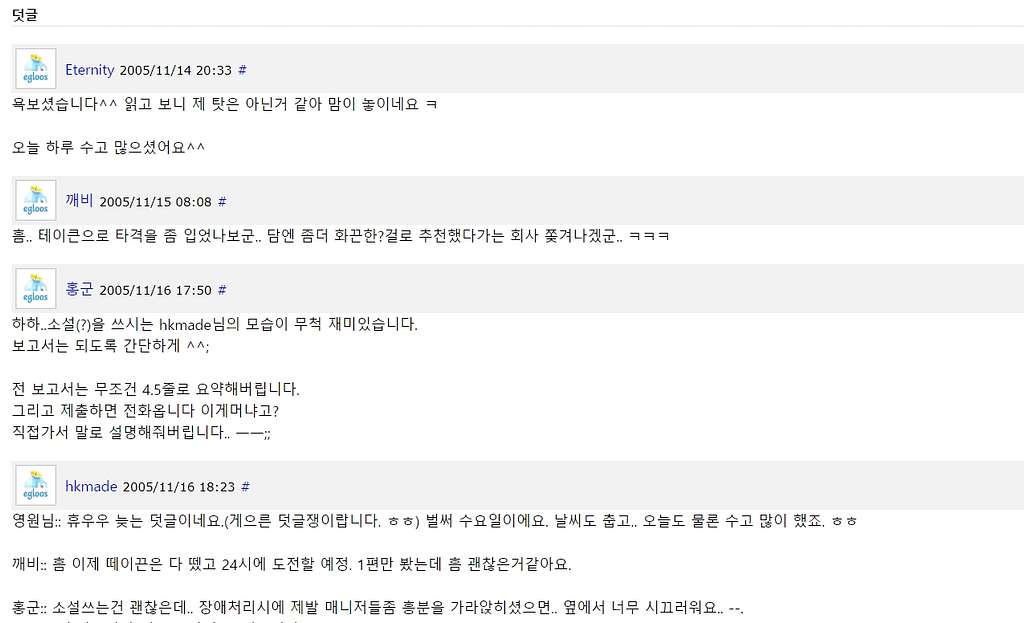Click 홍군's egloos avatar icon
1024x623 pixels.
(x=36, y=289)
